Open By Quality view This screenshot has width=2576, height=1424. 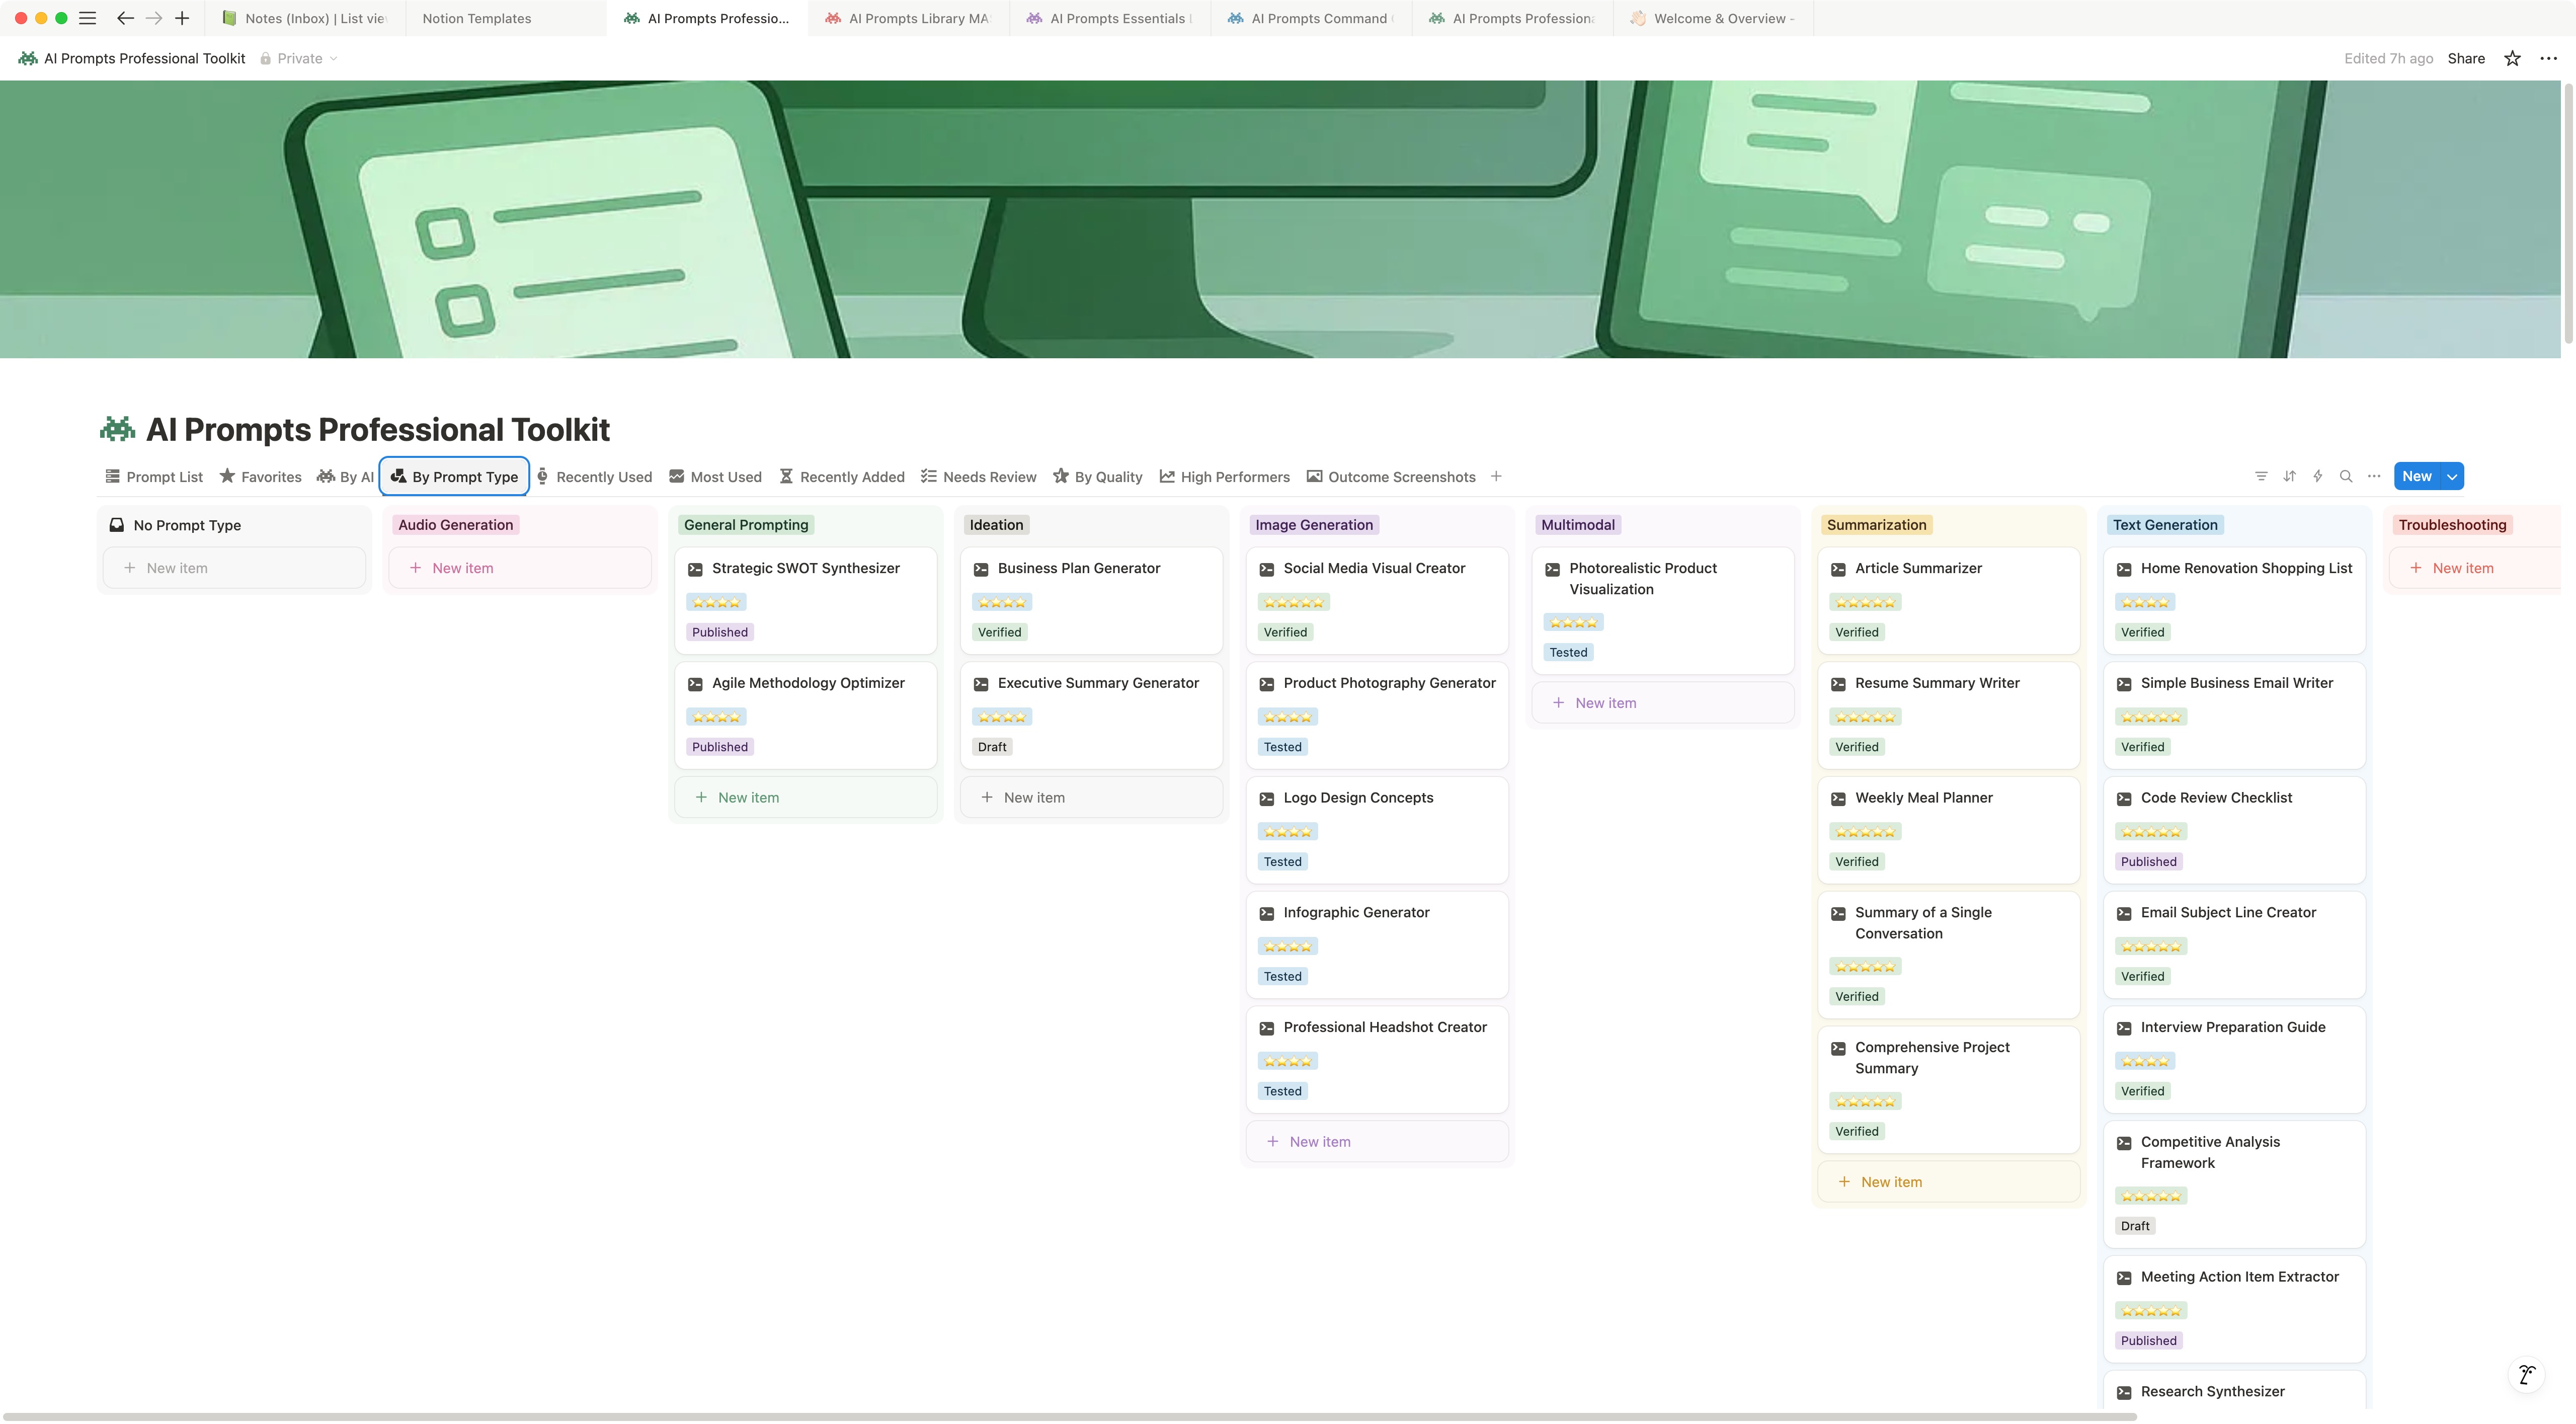point(1097,477)
